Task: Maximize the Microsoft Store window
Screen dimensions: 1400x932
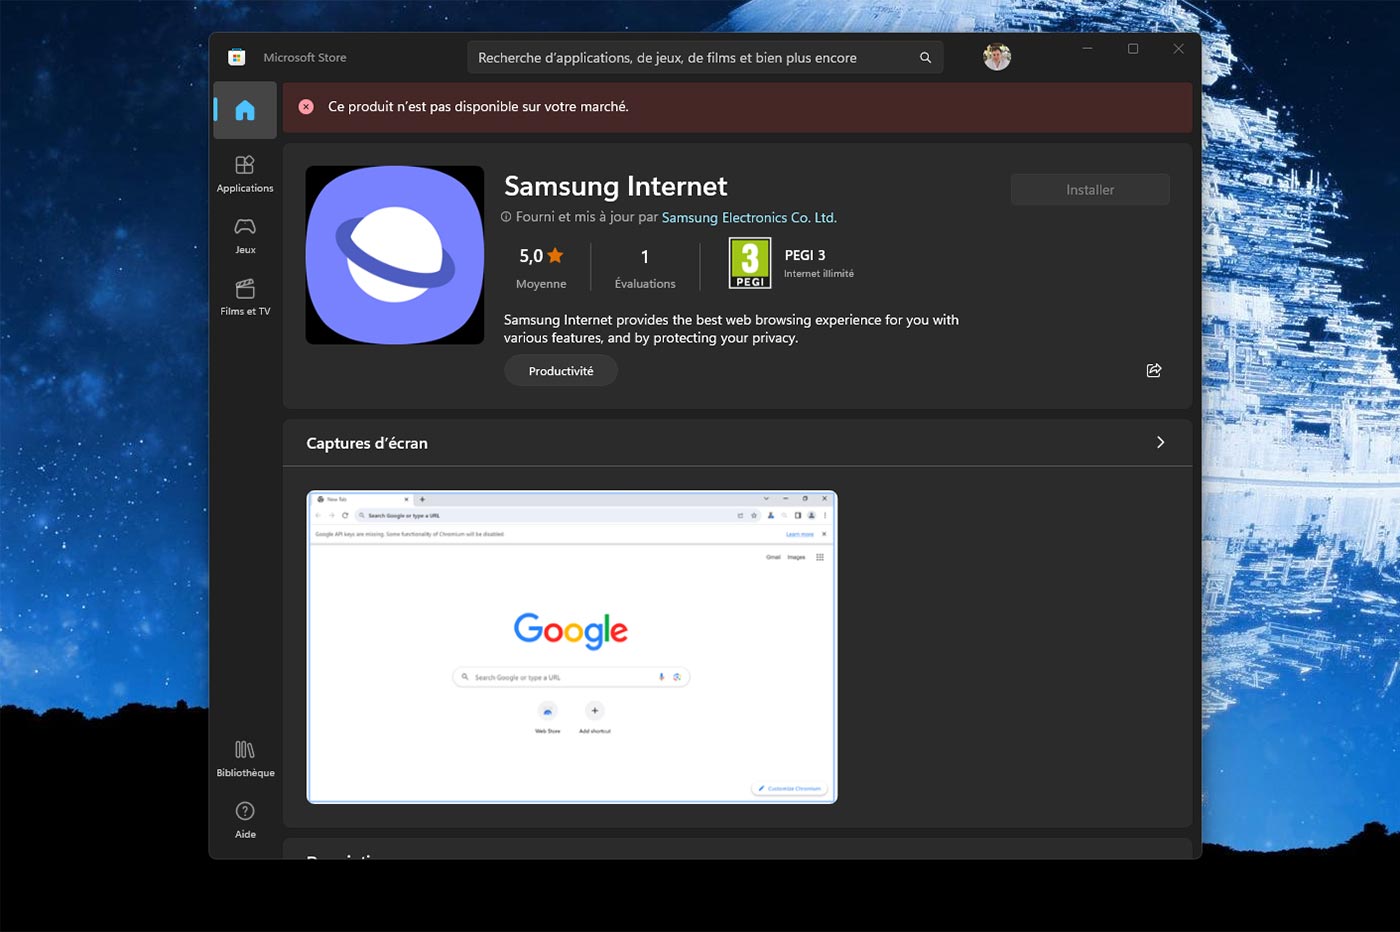Action: pyautogui.click(x=1133, y=49)
